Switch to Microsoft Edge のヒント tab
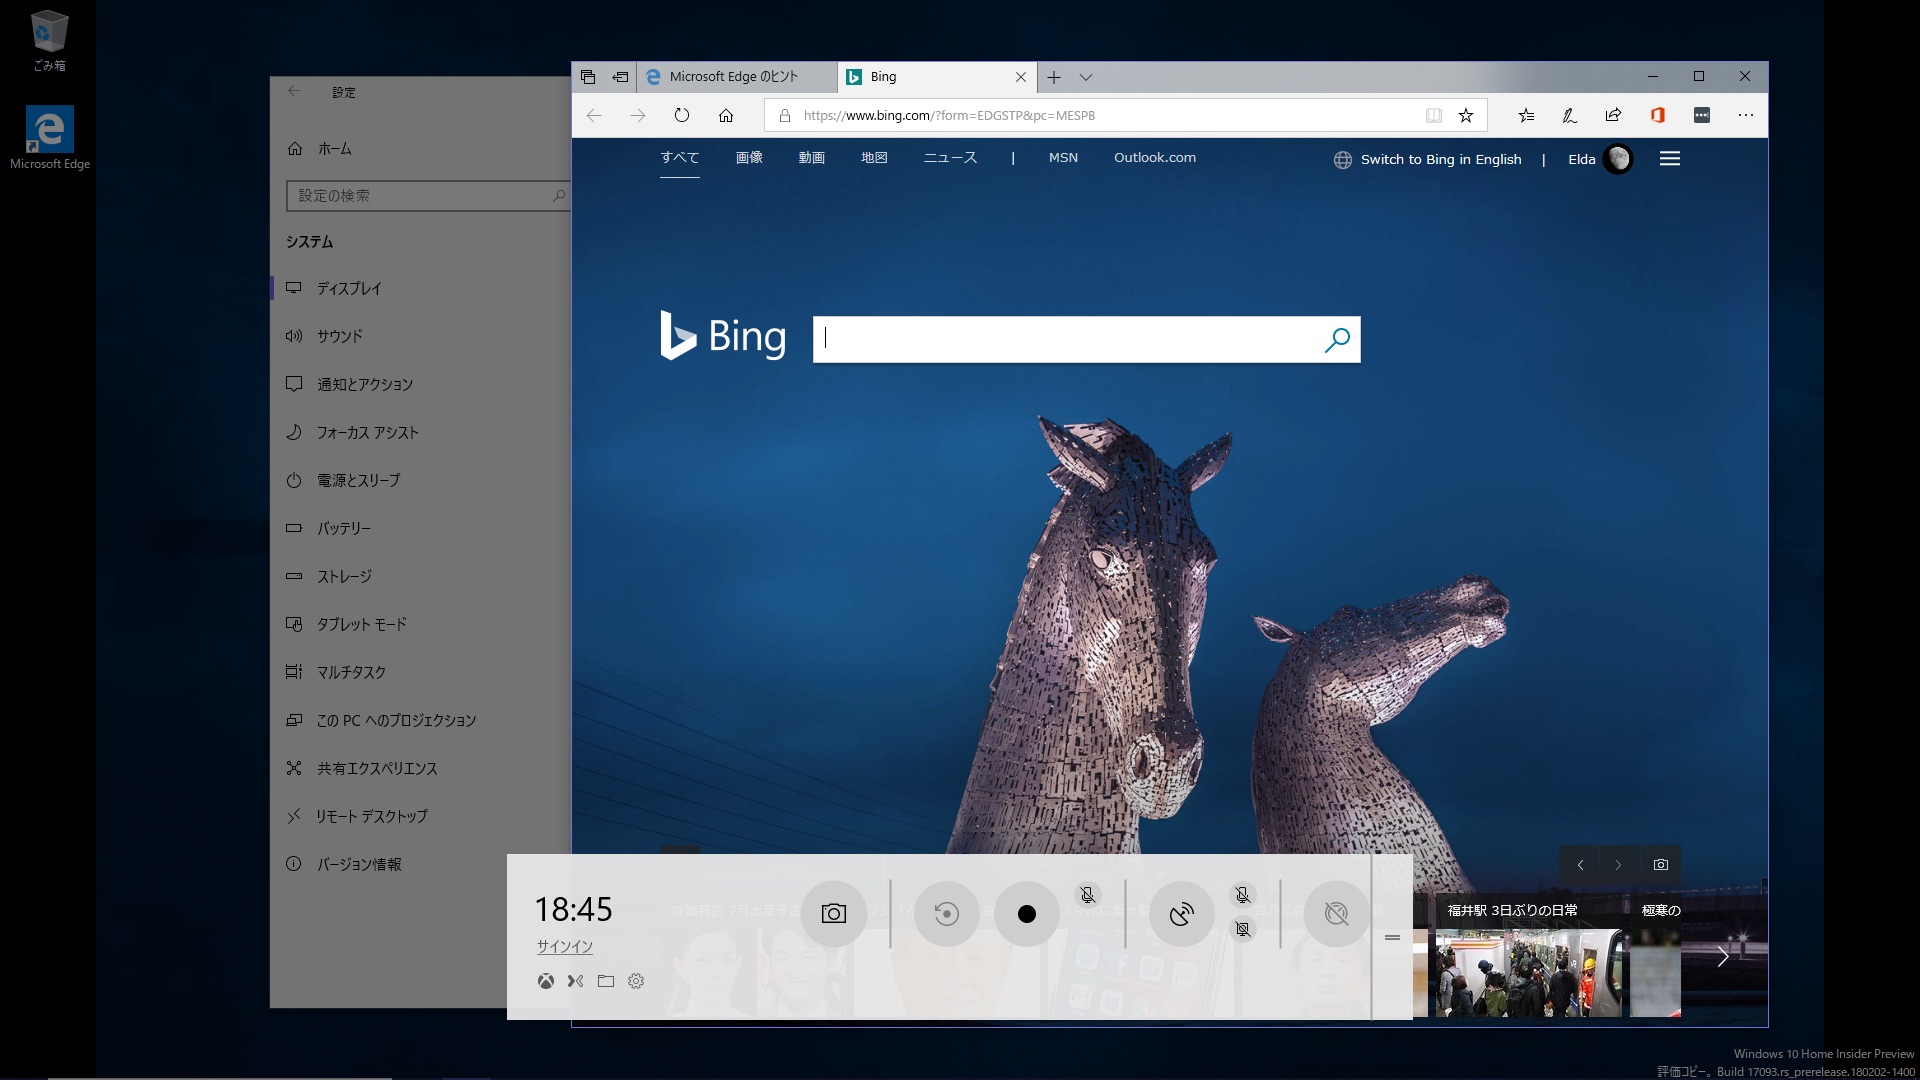 [736, 77]
